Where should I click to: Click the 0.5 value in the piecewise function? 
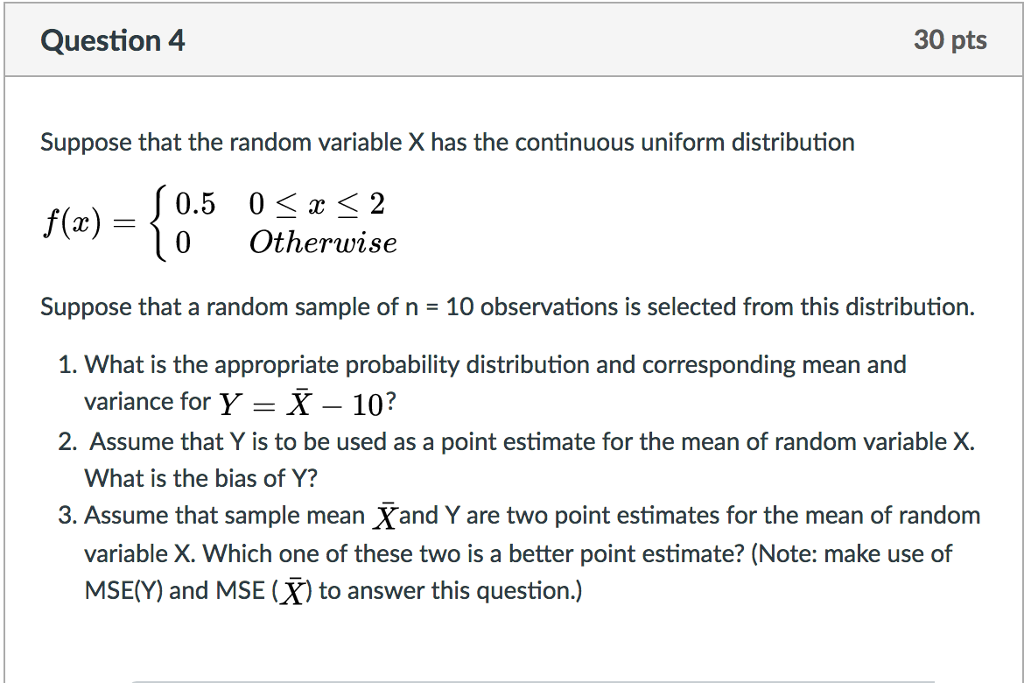point(195,204)
